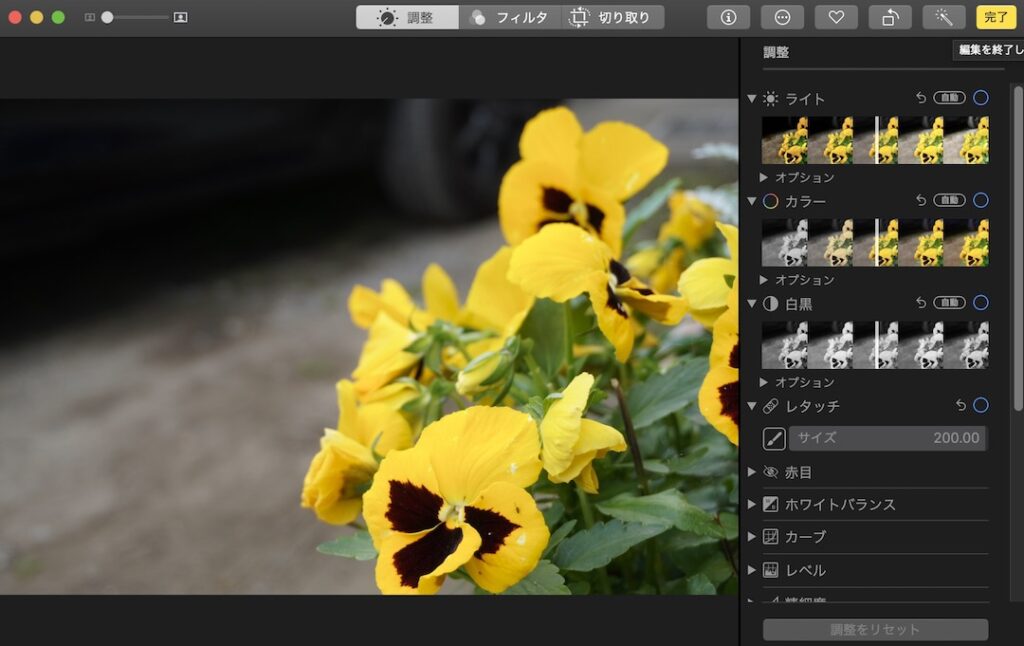Expand the カーブ section
Image resolution: width=1024 pixels, height=646 pixels.
(752, 537)
